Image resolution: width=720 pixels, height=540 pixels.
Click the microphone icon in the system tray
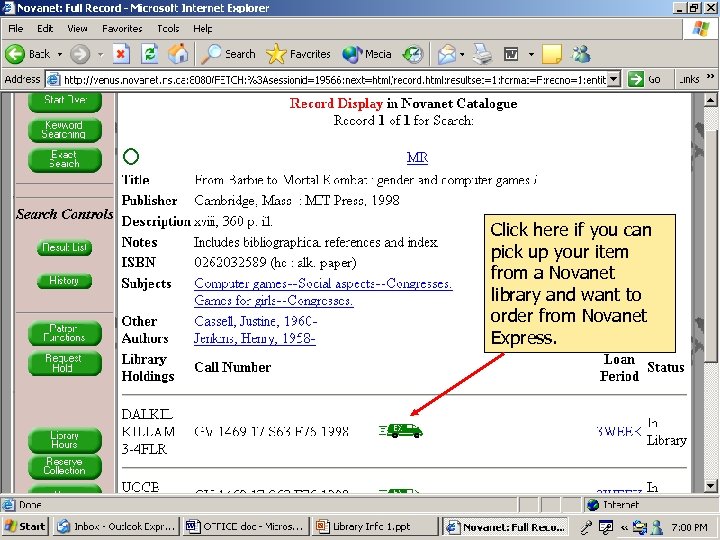point(586,527)
